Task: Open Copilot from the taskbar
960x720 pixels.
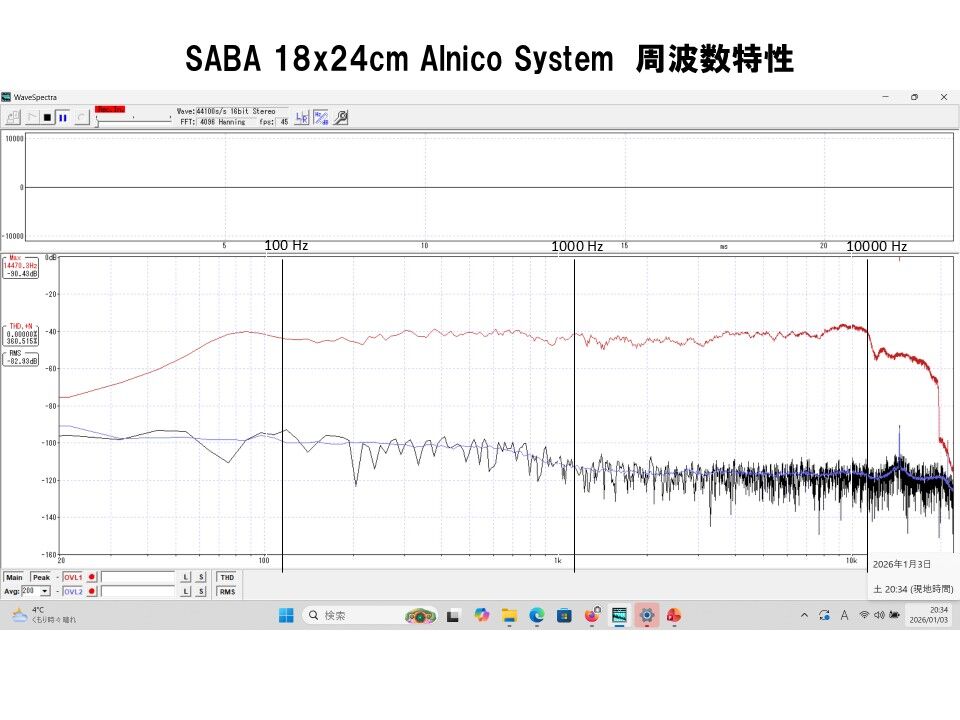Action: 482,615
